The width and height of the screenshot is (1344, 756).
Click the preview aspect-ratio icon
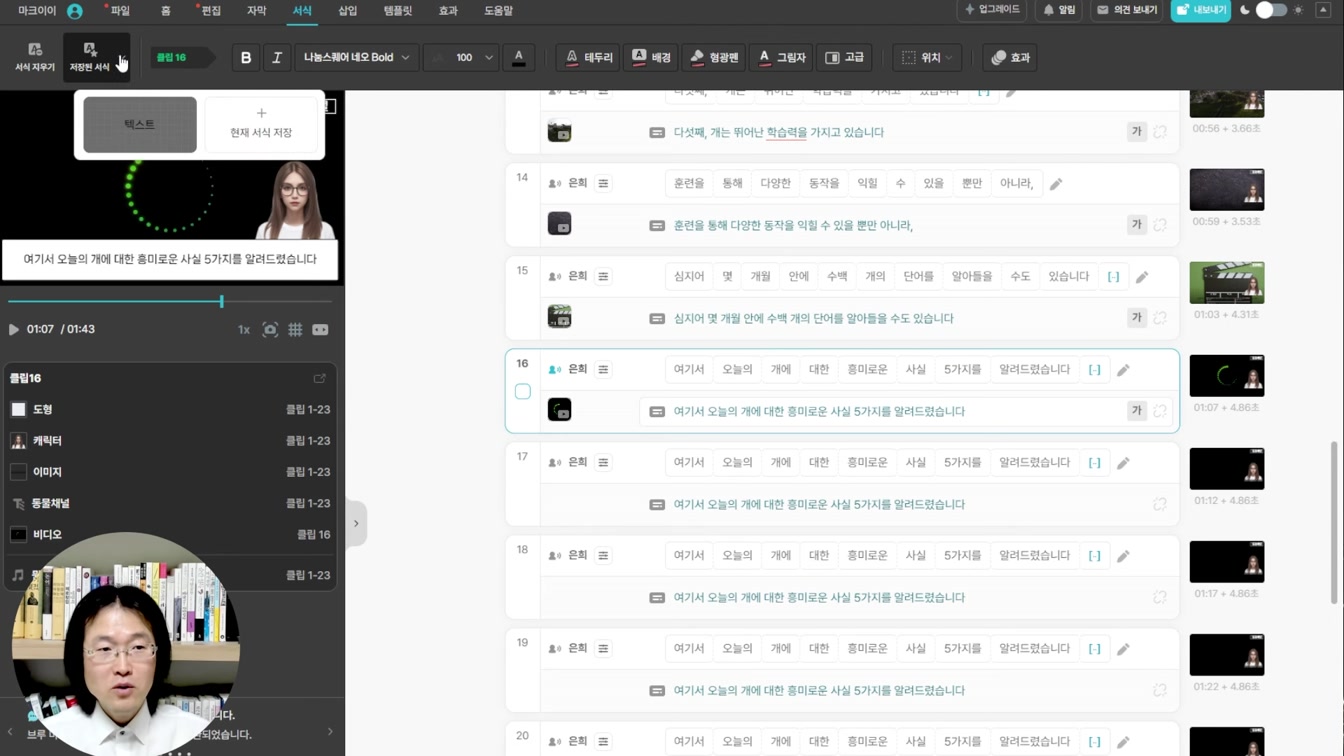(320, 329)
